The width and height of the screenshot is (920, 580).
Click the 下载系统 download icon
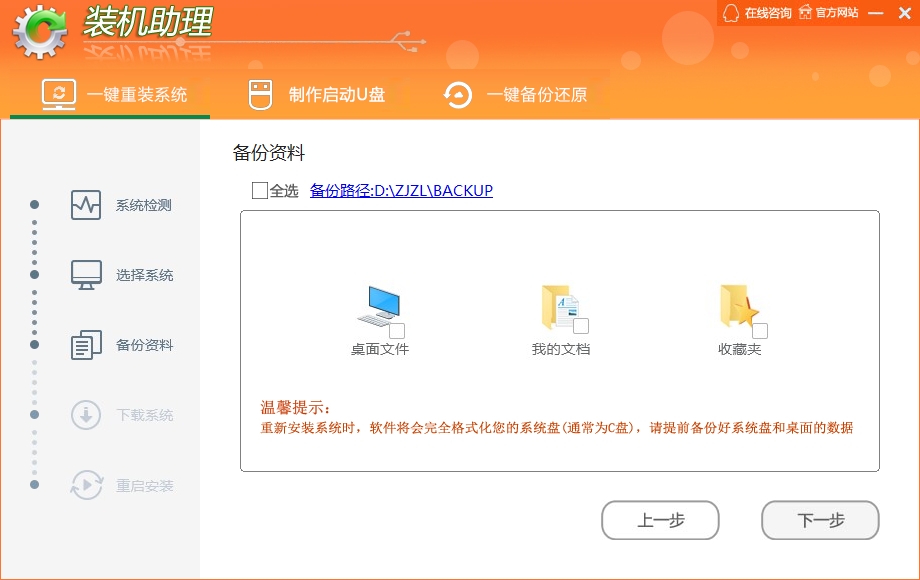(x=86, y=415)
